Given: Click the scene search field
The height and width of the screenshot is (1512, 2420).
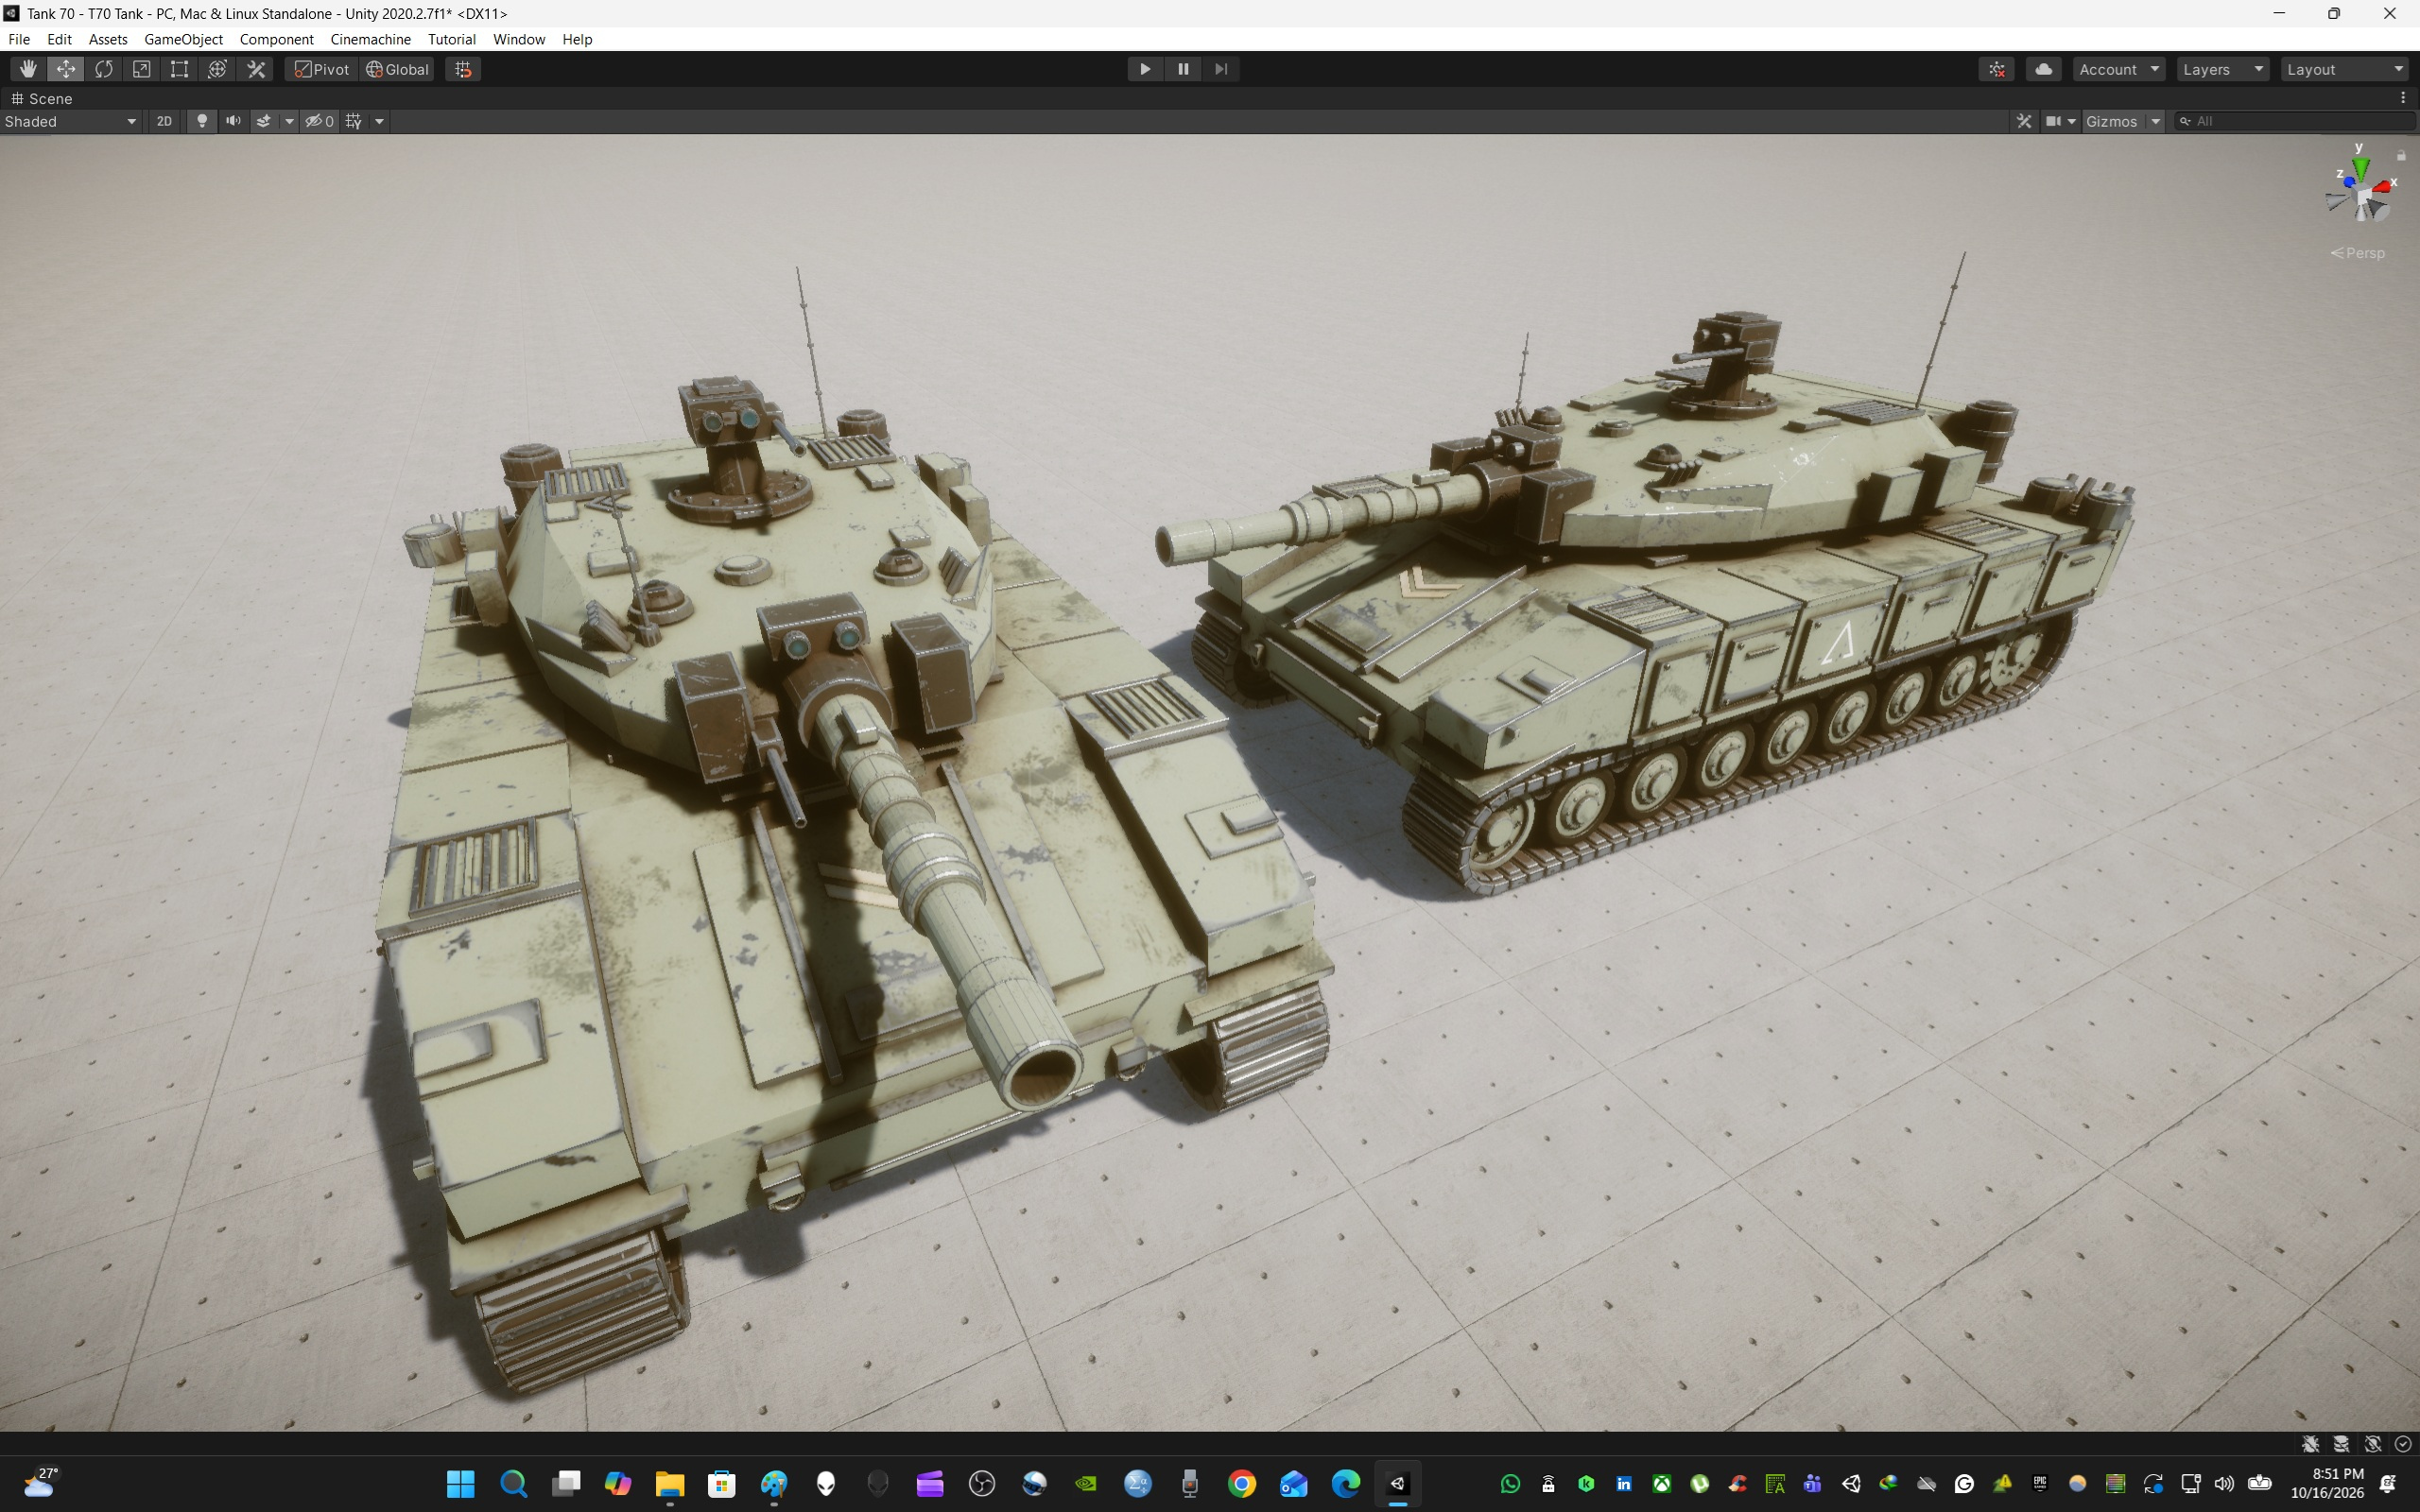Looking at the screenshot, I should pos(2295,121).
